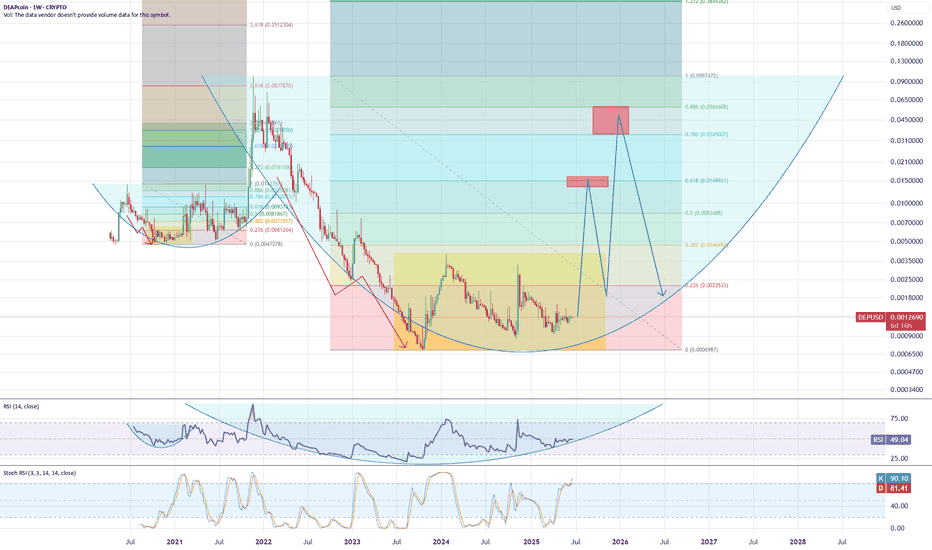The image size is (932, 550).
Task: Click the RSI 25.00 axis level
Action: 899,458
